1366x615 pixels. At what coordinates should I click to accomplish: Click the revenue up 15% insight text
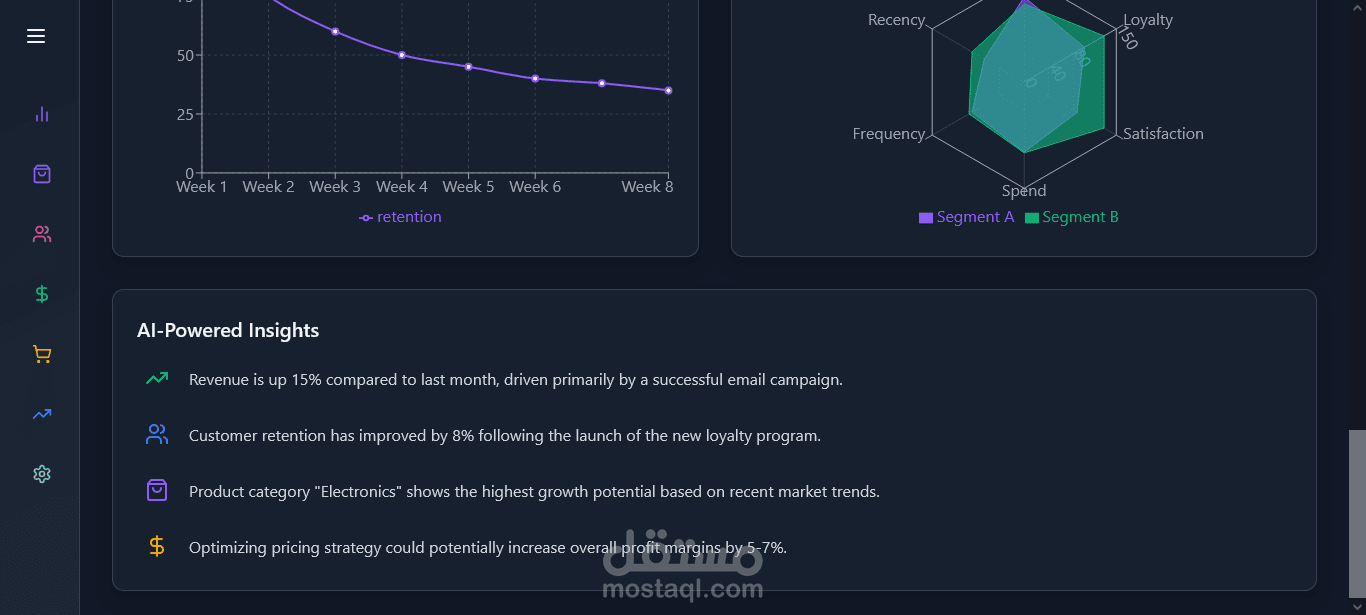515,380
